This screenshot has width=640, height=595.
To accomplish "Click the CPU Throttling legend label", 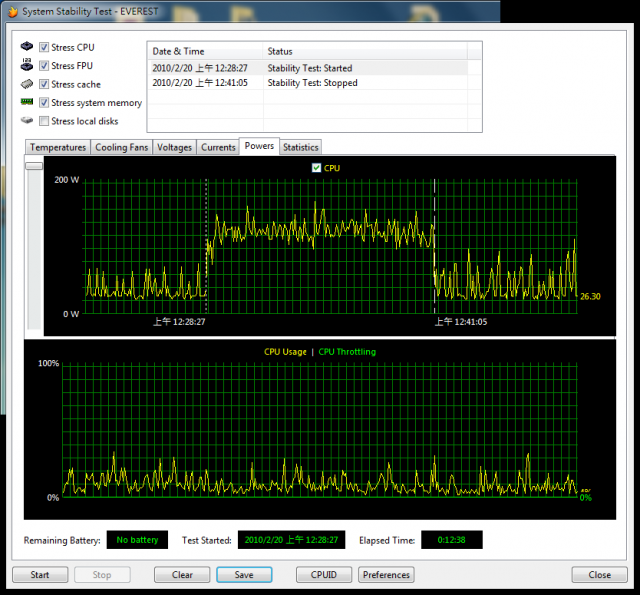I will [x=347, y=352].
